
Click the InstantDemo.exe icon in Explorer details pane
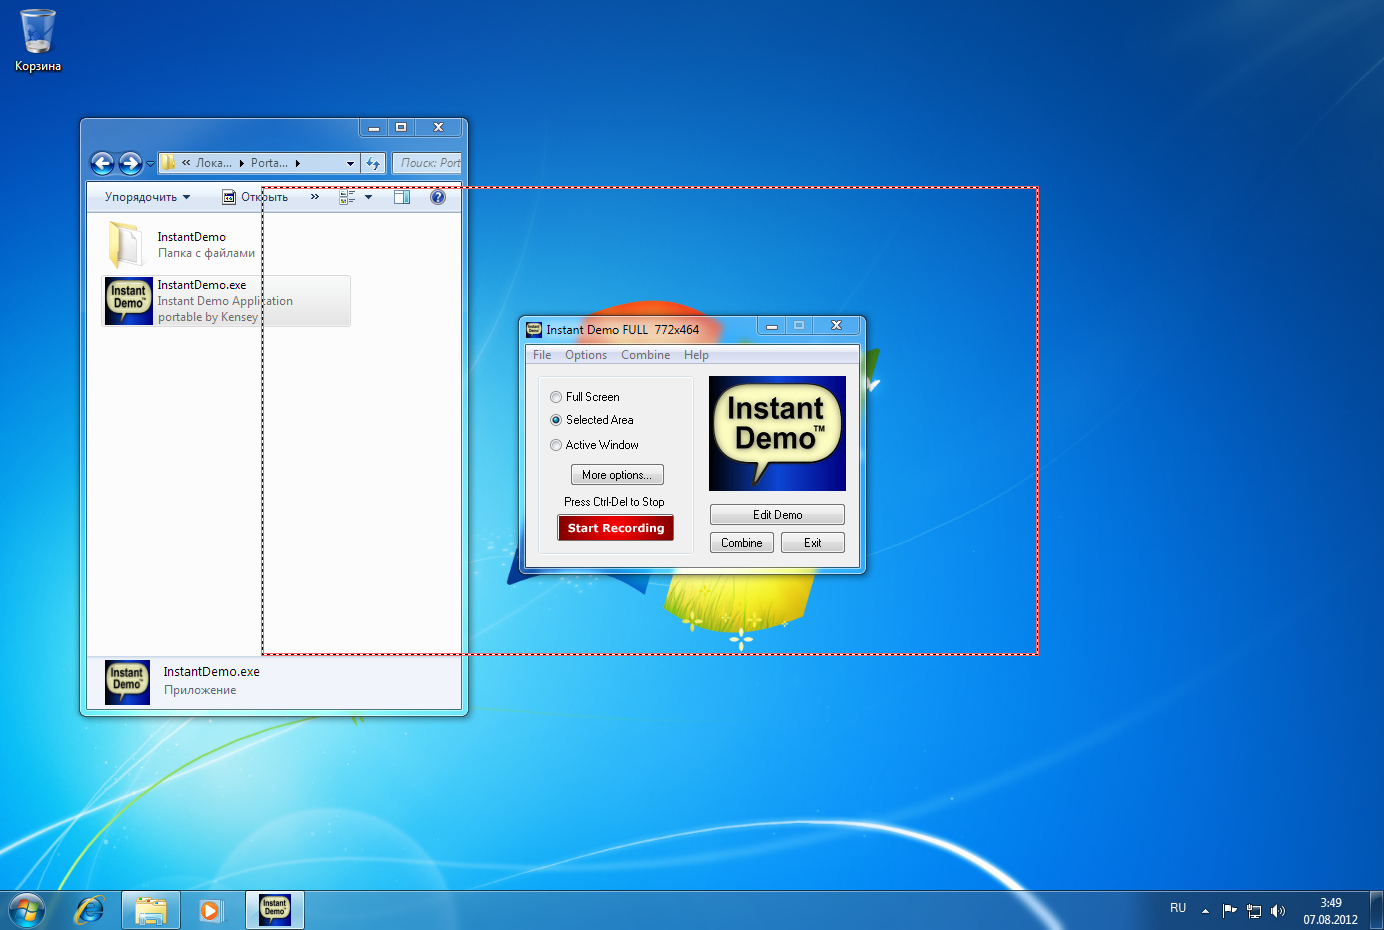click(128, 682)
